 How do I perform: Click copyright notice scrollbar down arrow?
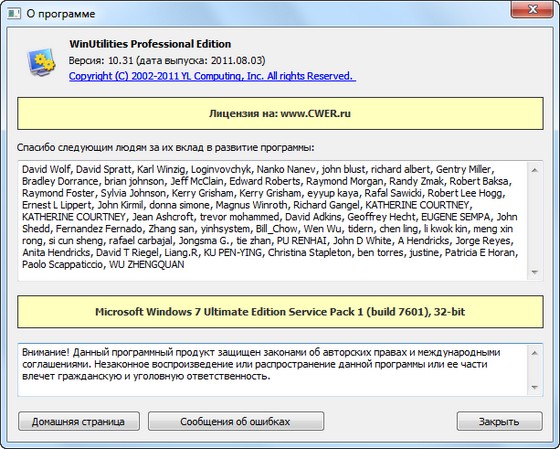535,387
